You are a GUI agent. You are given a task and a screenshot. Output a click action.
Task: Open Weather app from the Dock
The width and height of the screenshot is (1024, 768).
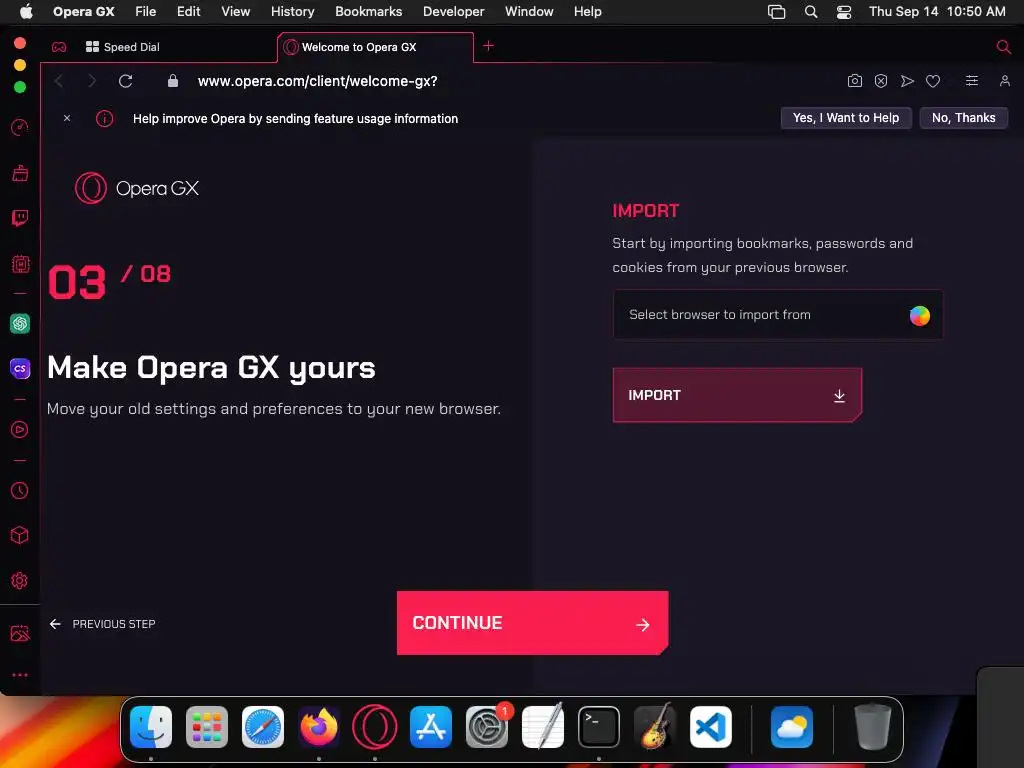(792, 727)
